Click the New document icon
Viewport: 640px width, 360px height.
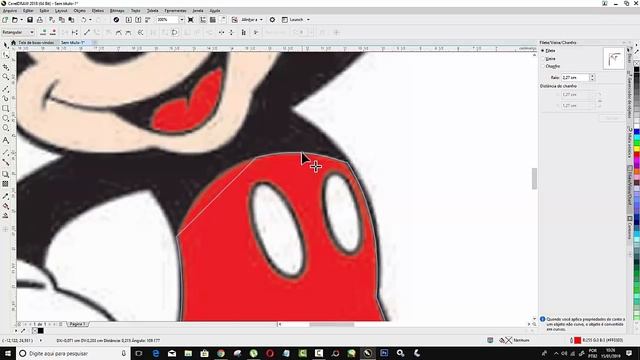point(5,20)
